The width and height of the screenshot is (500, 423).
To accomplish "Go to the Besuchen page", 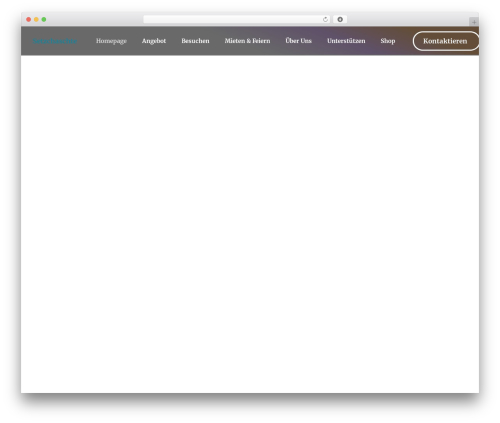I will pos(195,41).
